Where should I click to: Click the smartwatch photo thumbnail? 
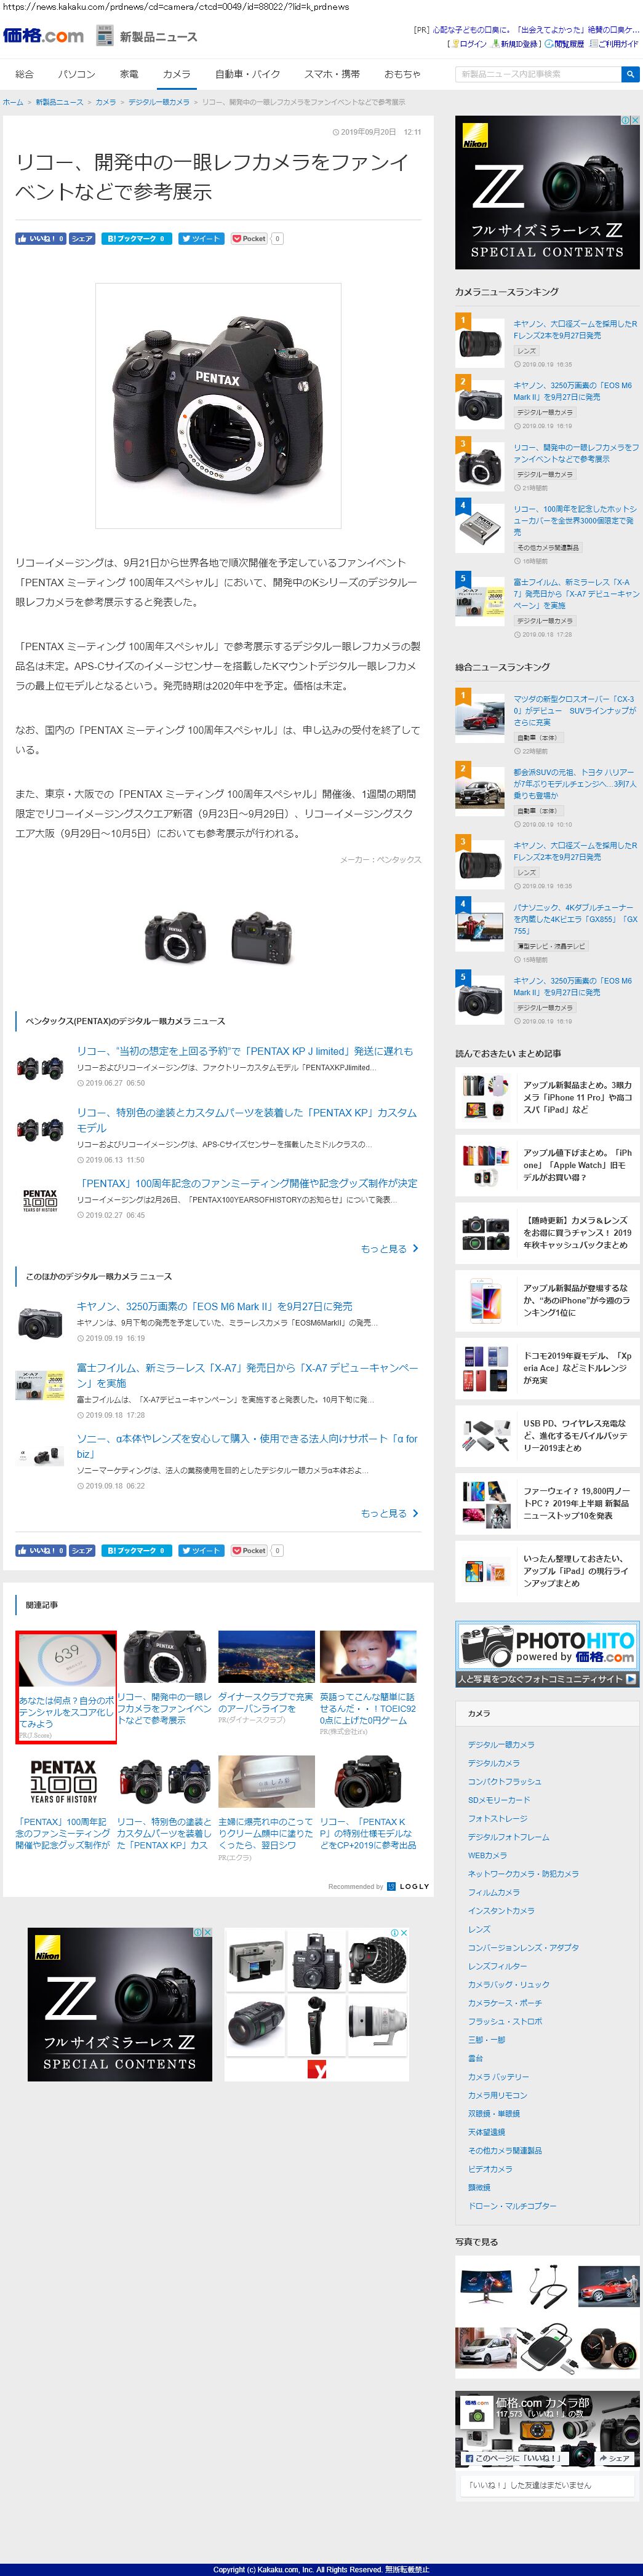pyautogui.click(x=609, y=2348)
